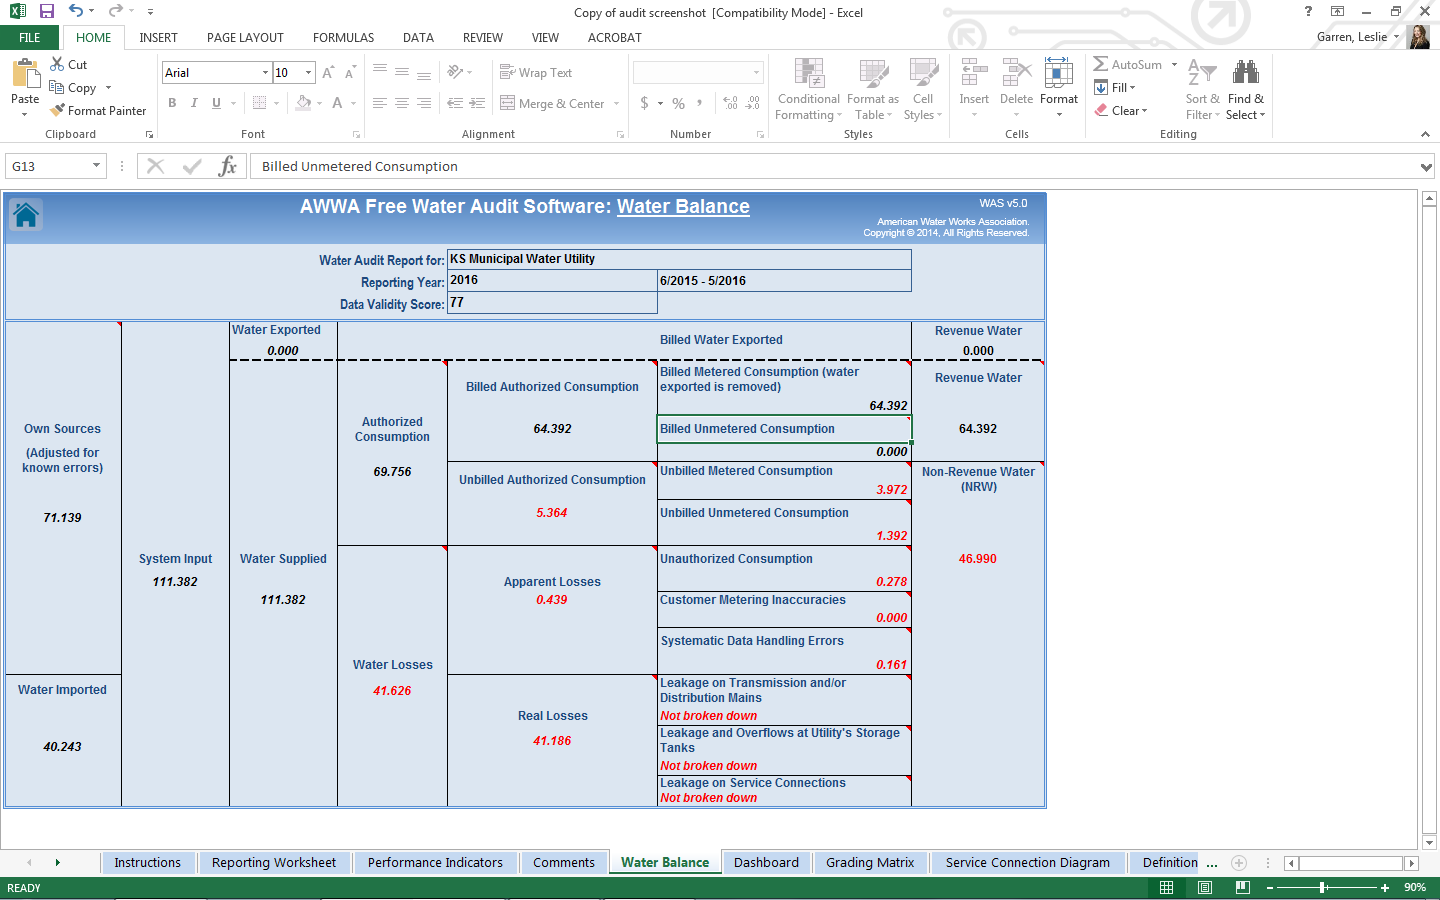Toggle underline formatting
The height and width of the screenshot is (900, 1440).
(x=216, y=103)
